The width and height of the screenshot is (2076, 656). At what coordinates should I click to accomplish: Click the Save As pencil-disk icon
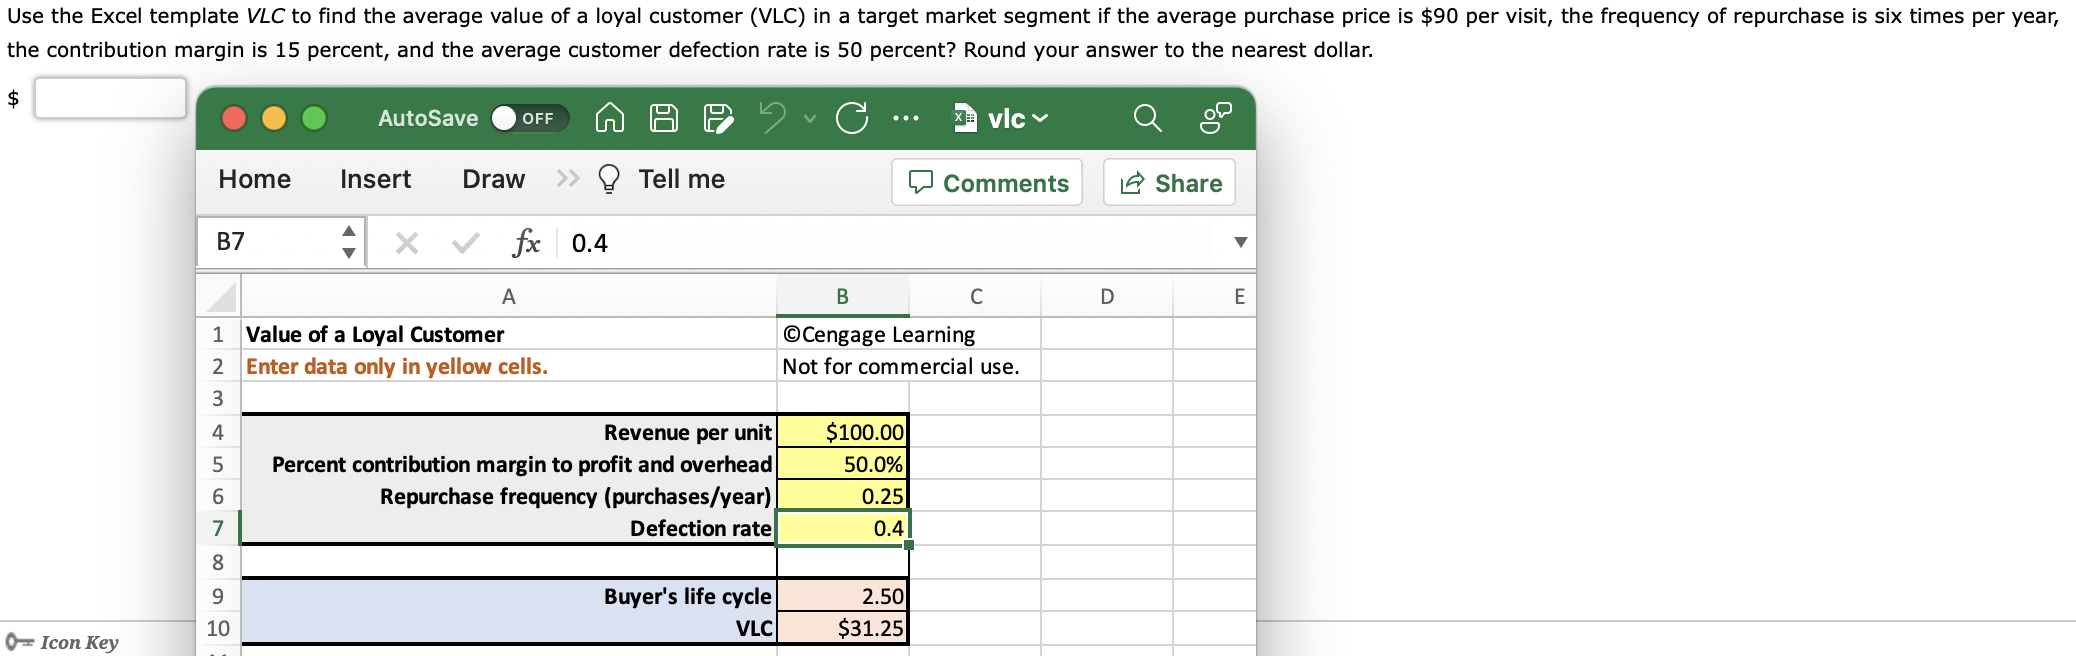pos(718,118)
